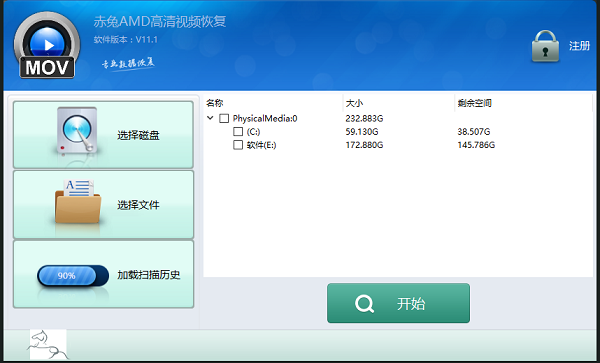
Task: Click the magnifier icon on start button
Action: (364, 304)
